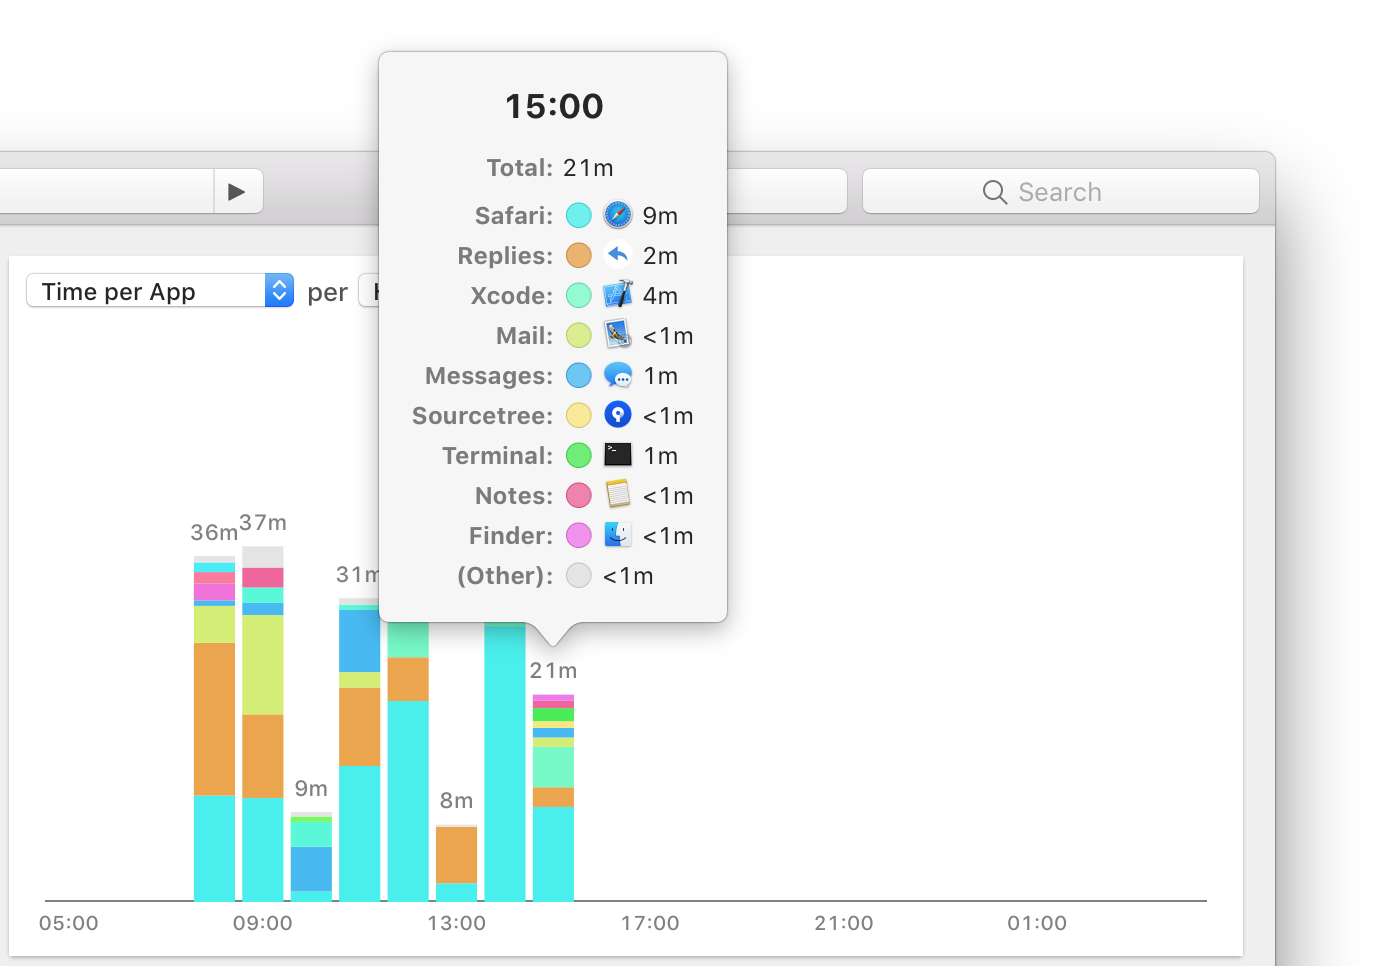The image size is (1387, 966).
Task: Click the Sourcetree app icon
Action: [x=618, y=415]
